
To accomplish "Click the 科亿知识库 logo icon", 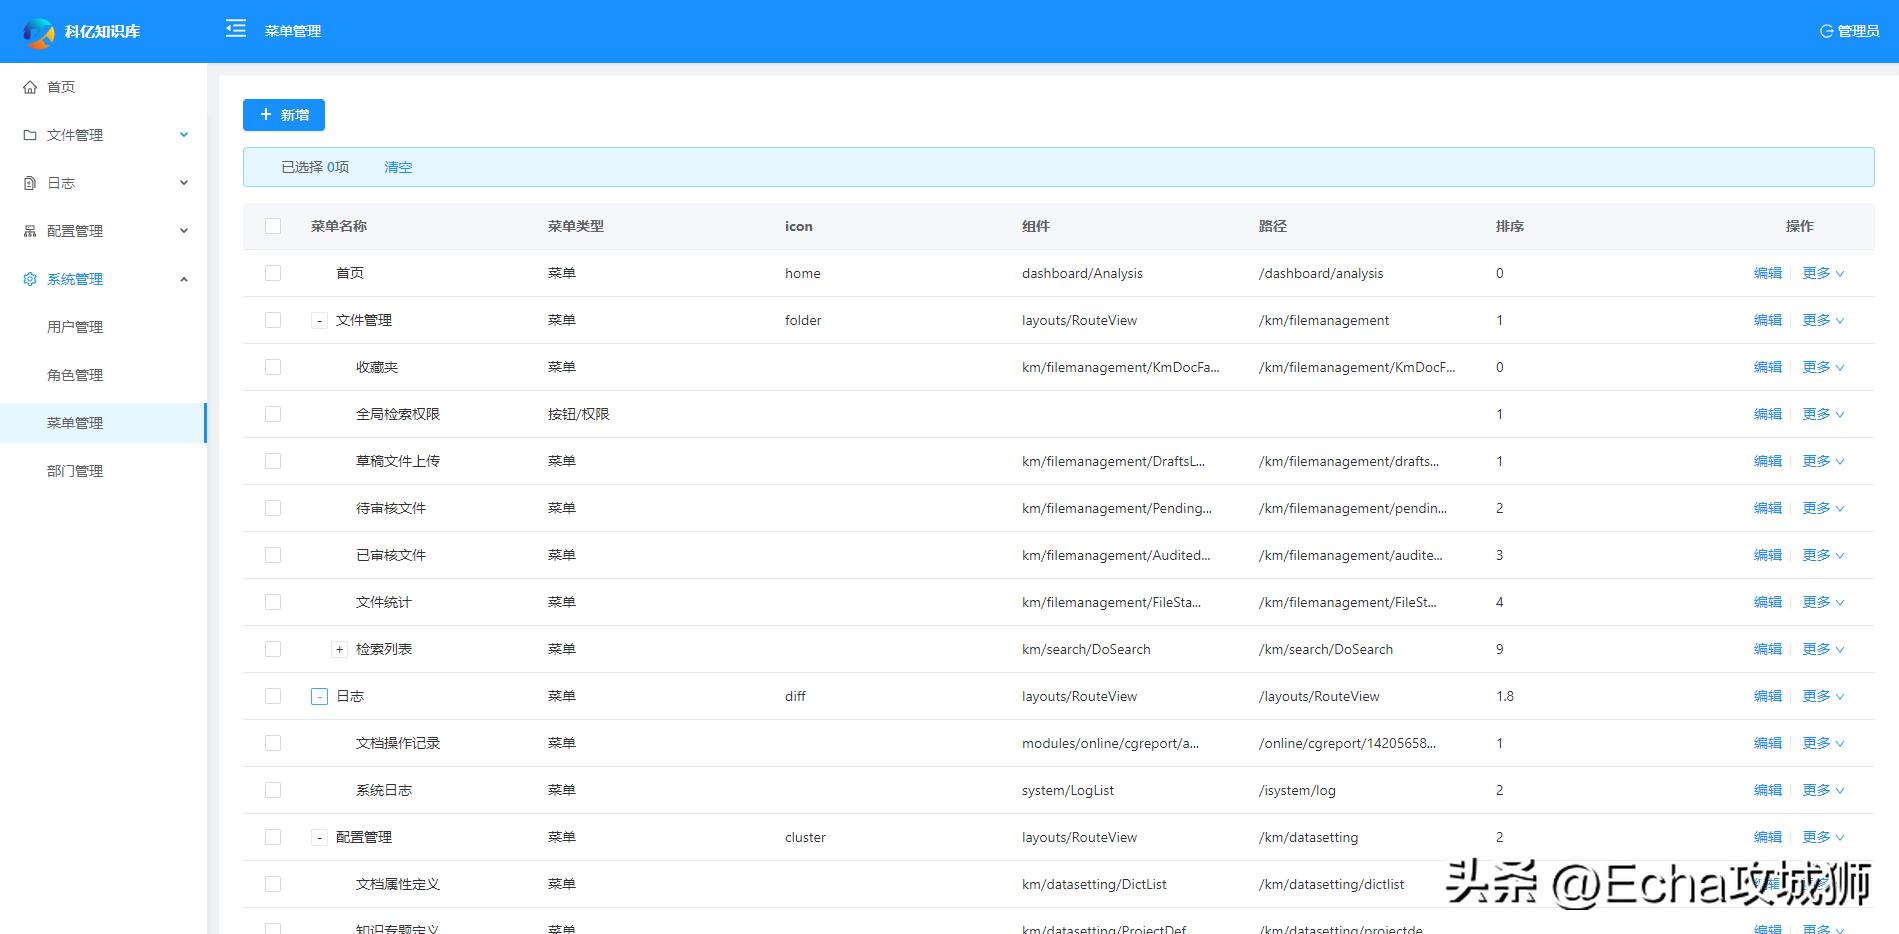I will (38, 32).
